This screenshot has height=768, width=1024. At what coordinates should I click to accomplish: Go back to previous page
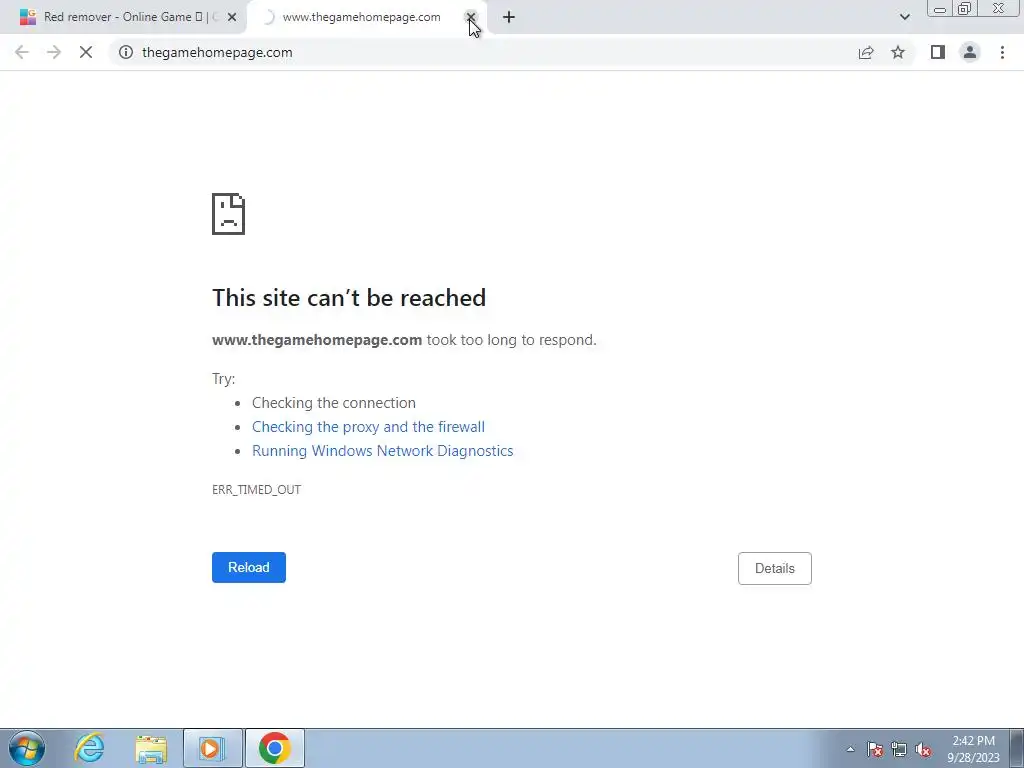22,52
